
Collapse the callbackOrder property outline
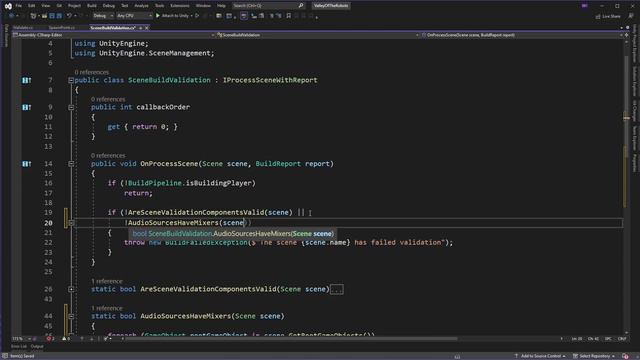71,107
